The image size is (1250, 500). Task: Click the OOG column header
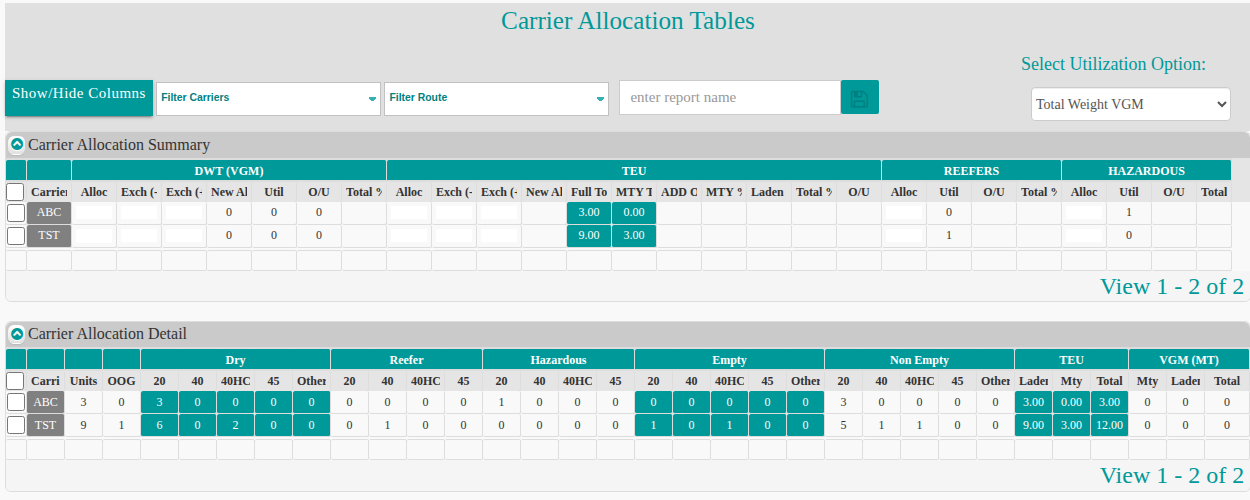click(x=122, y=381)
